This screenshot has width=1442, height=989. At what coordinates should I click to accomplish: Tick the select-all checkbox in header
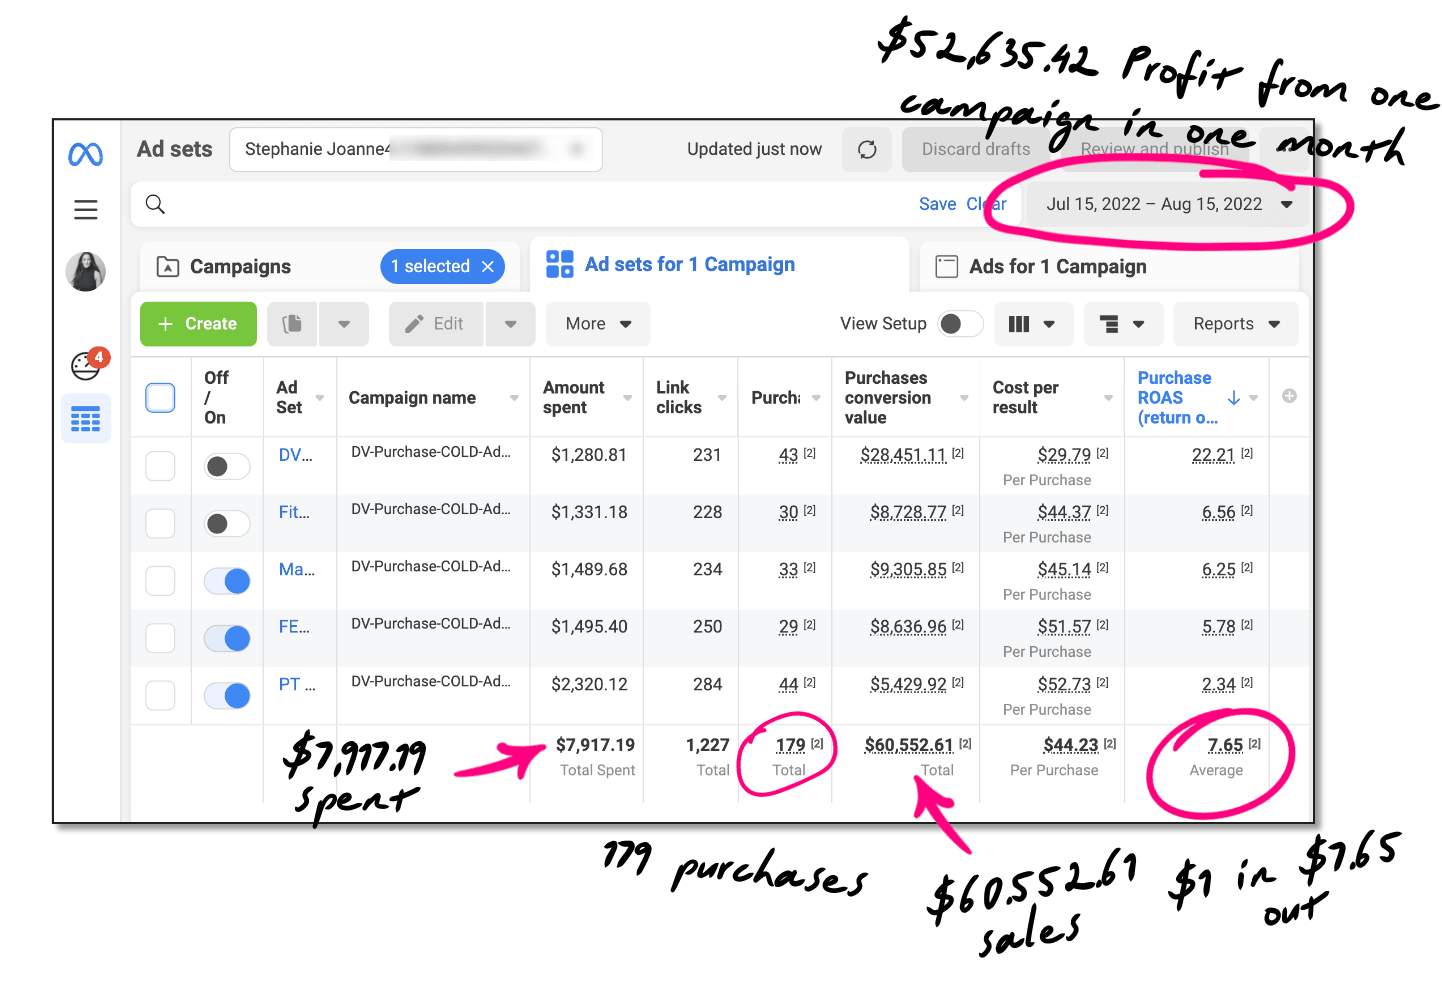coord(160,398)
